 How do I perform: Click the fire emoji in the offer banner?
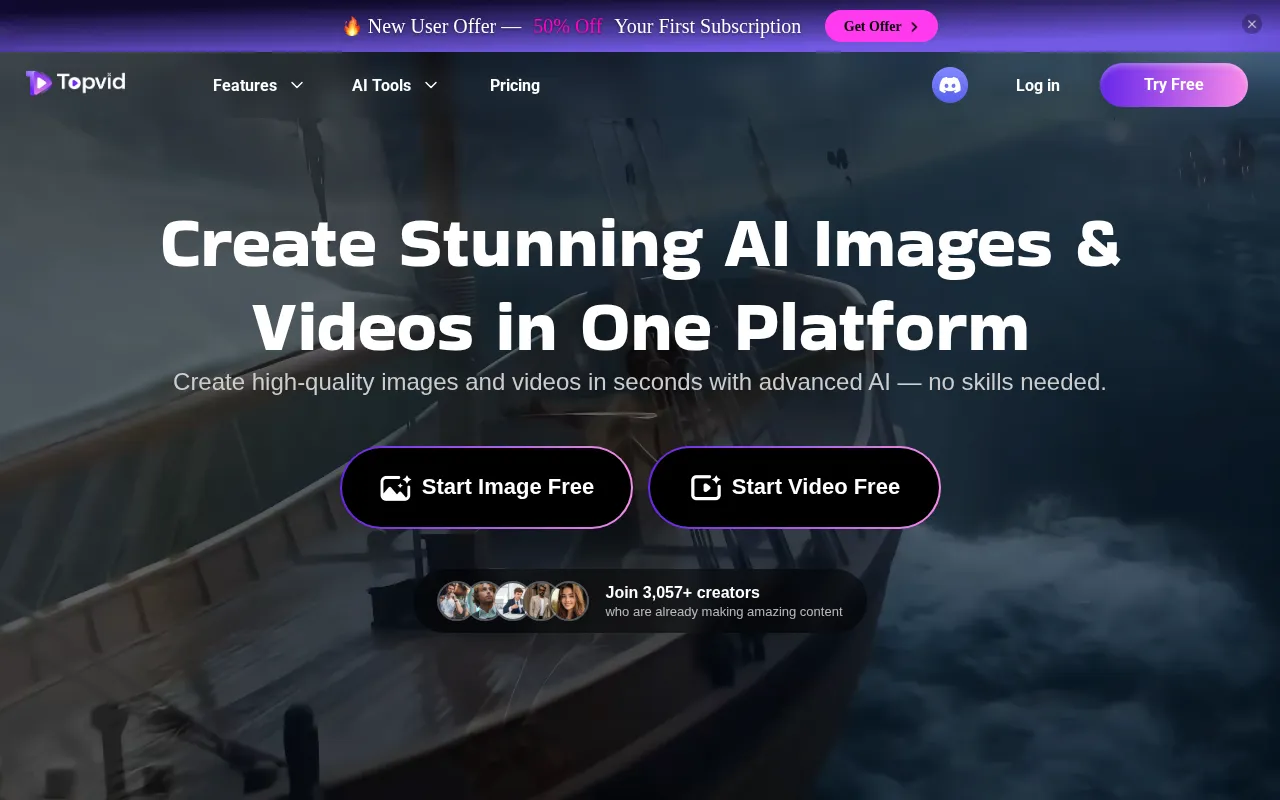click(x=351, y=26)
